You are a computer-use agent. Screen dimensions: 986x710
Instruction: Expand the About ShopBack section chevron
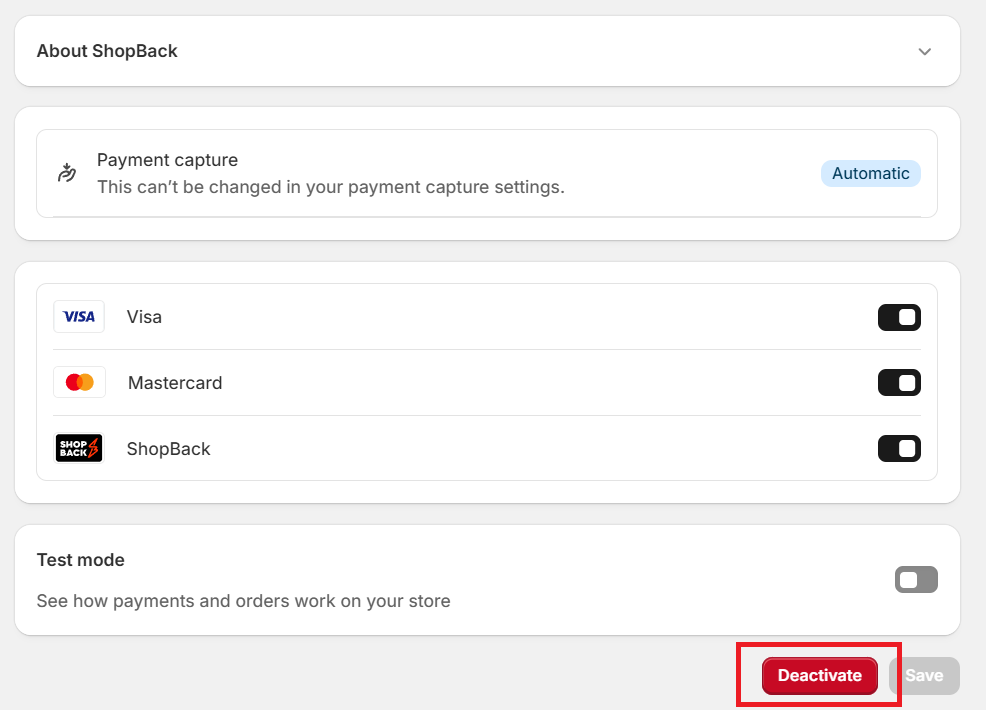click(924, 52)
